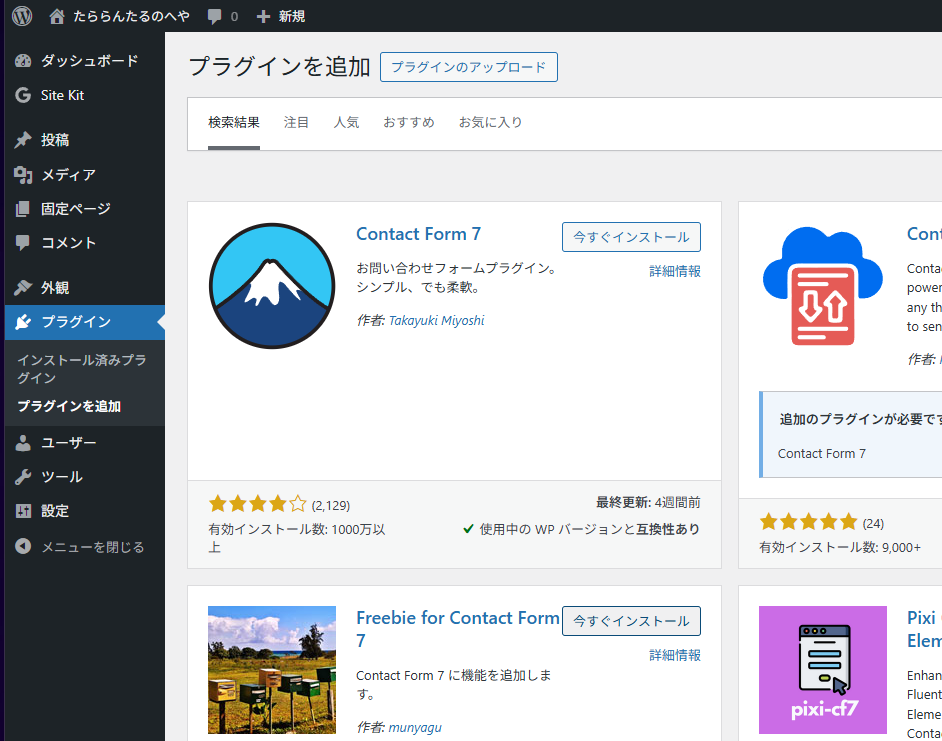Click the Plugins plug icon
This screenshot has width=942, height=741.
pos(23,322)
